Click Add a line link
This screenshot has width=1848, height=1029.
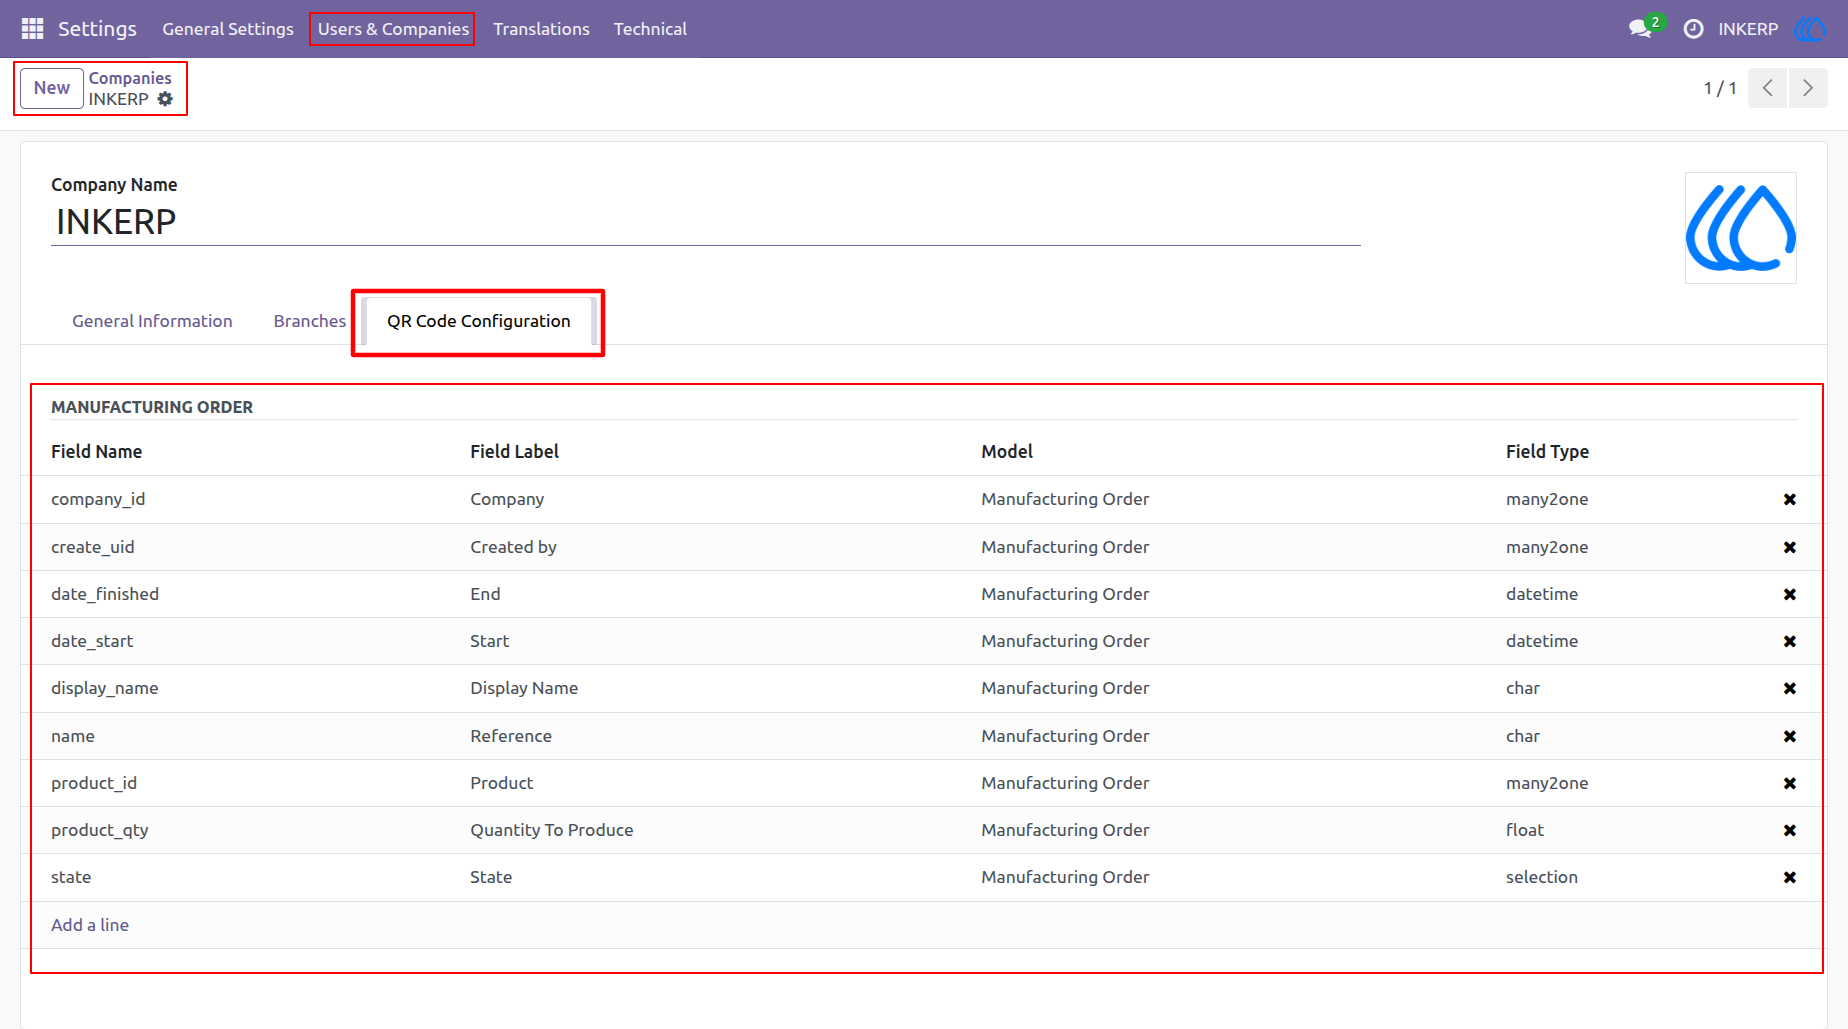coord(90,925)
